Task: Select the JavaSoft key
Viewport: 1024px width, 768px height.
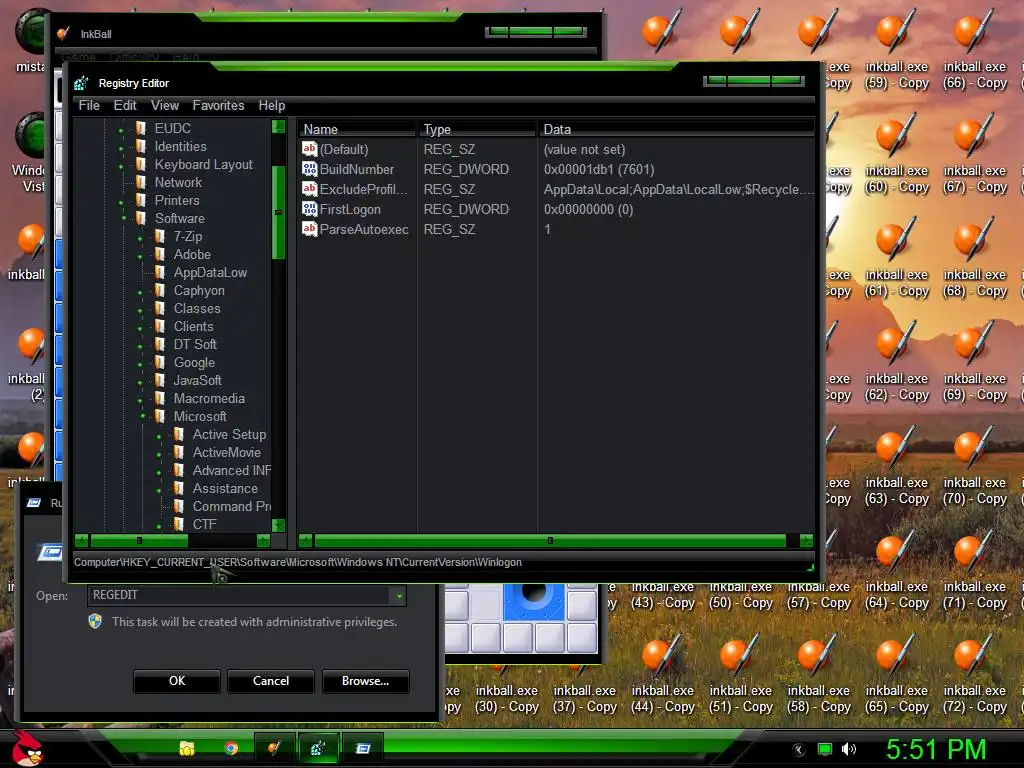Action: (x=197, y=380)
